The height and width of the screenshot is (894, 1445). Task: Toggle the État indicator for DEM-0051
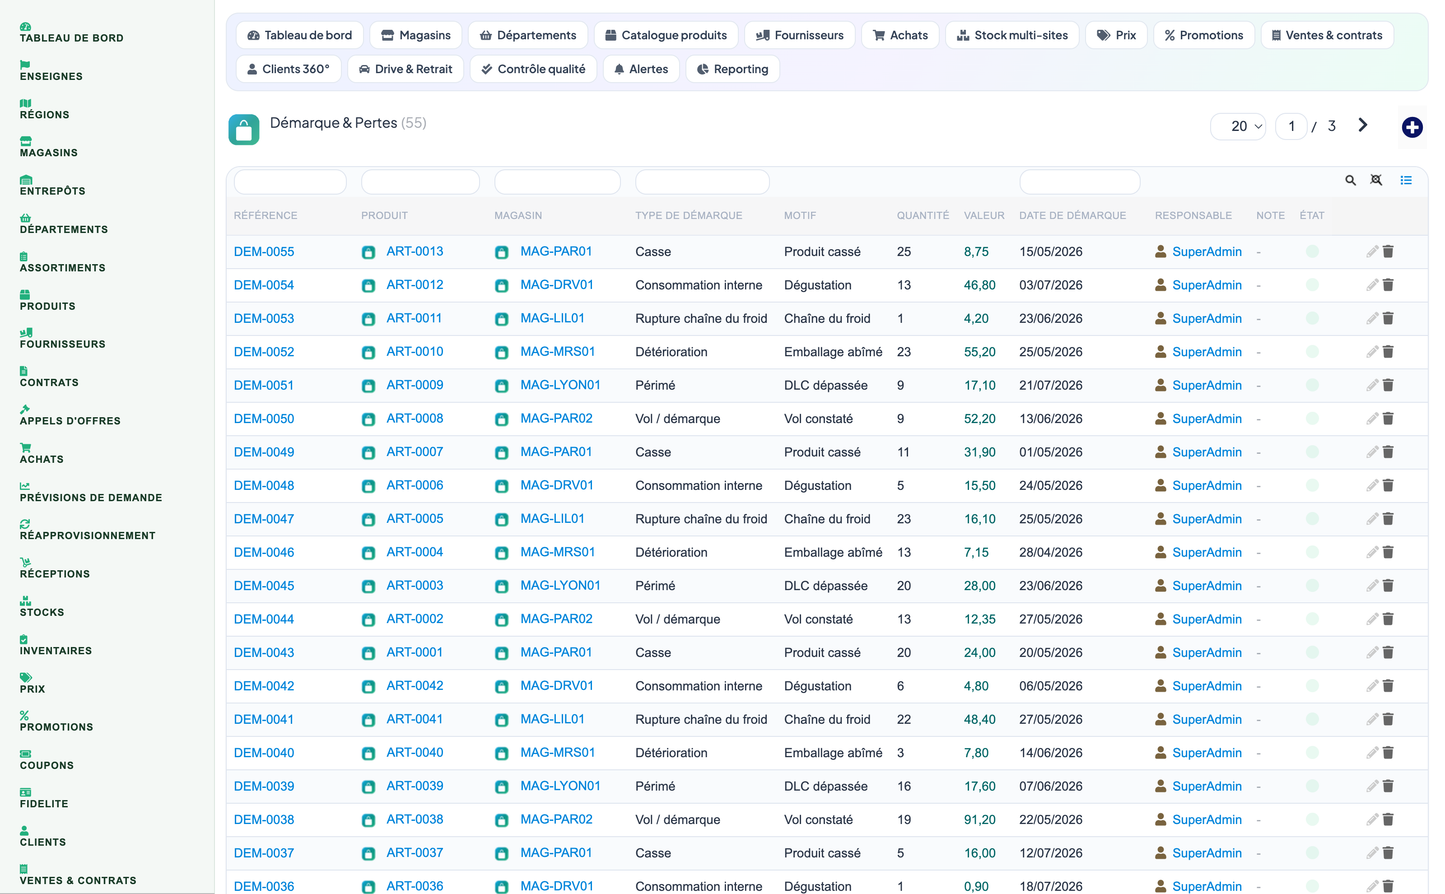pyautogui.click(x=1312, y=385)
